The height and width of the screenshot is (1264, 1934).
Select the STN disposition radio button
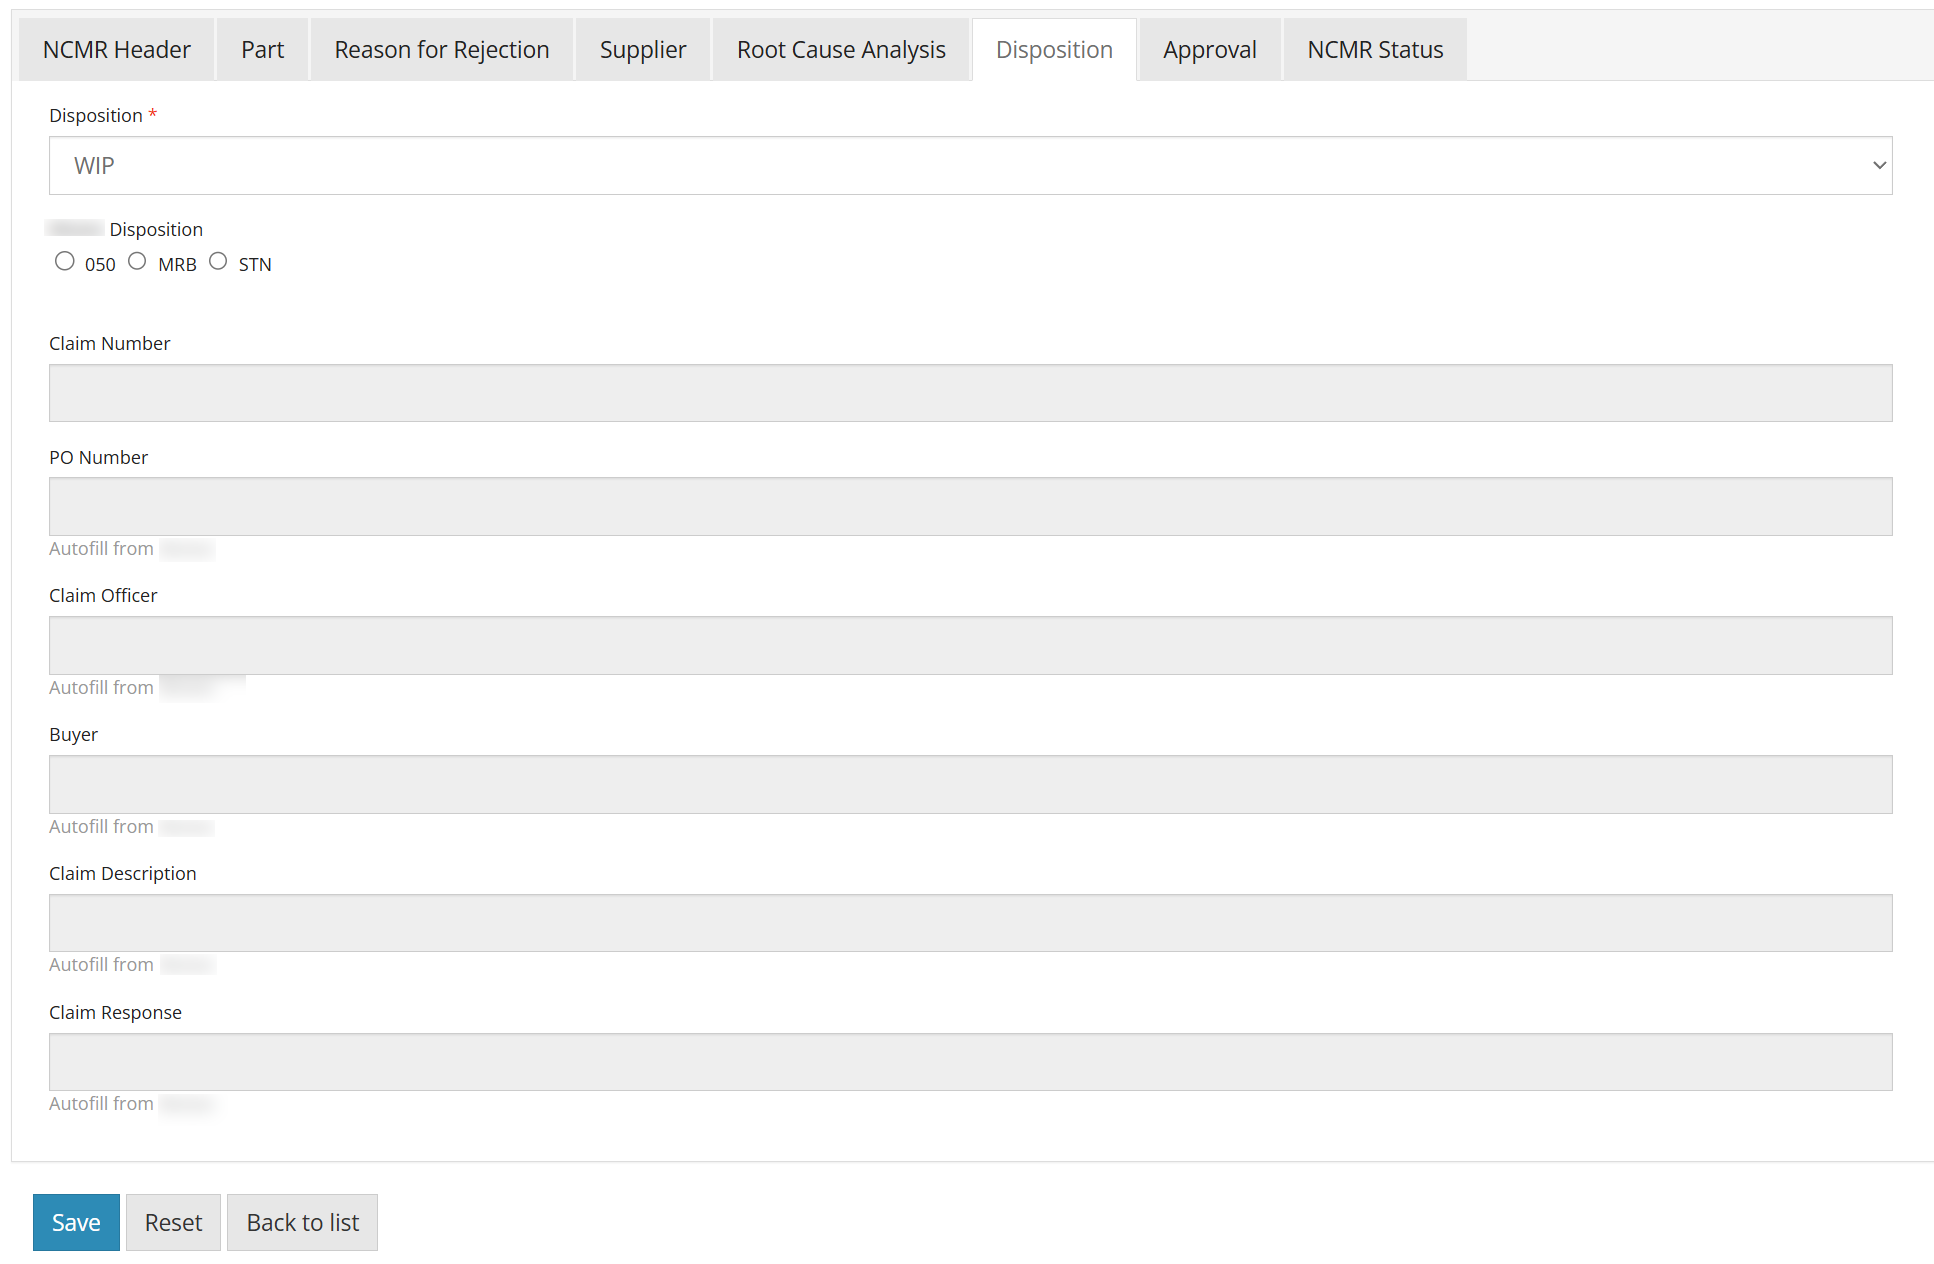pyautogui.click(x=218, y=261)
